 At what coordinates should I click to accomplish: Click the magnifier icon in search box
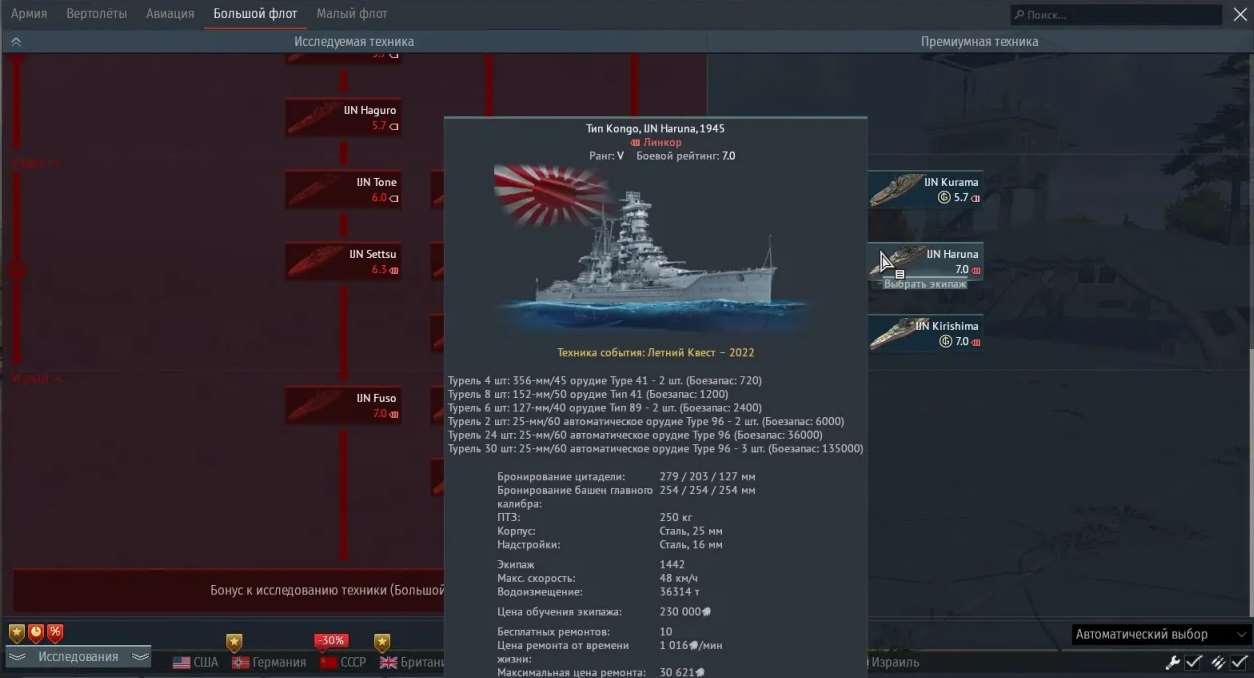point(1019,15)
